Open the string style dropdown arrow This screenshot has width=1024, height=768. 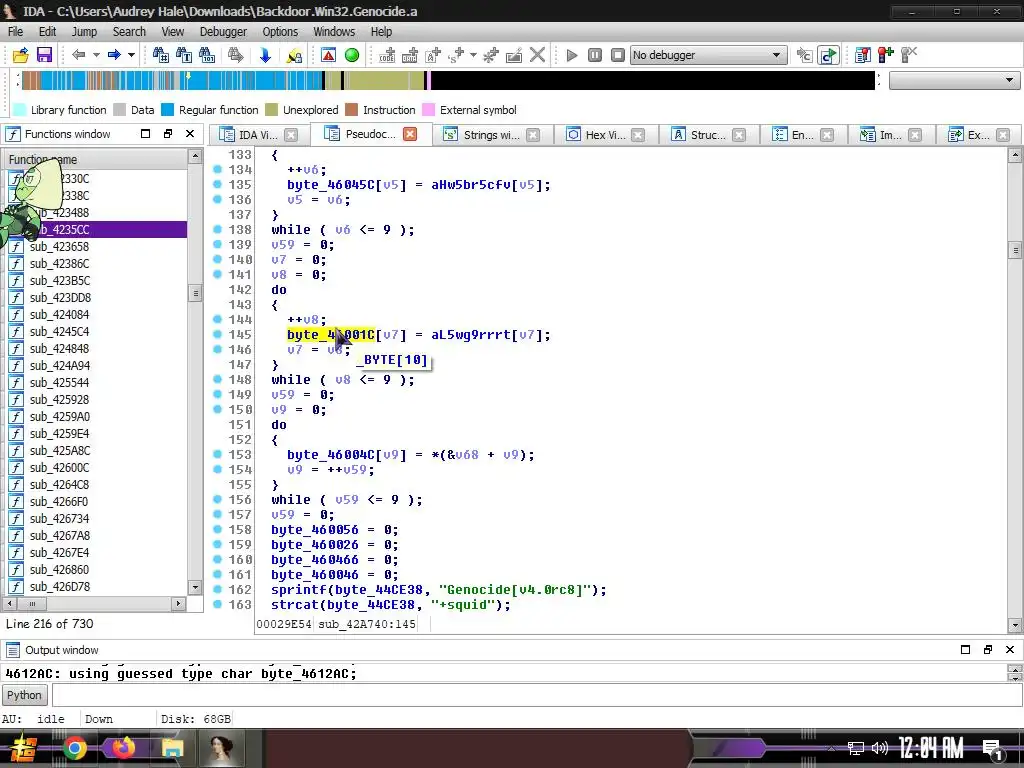[x=473, y=55]
